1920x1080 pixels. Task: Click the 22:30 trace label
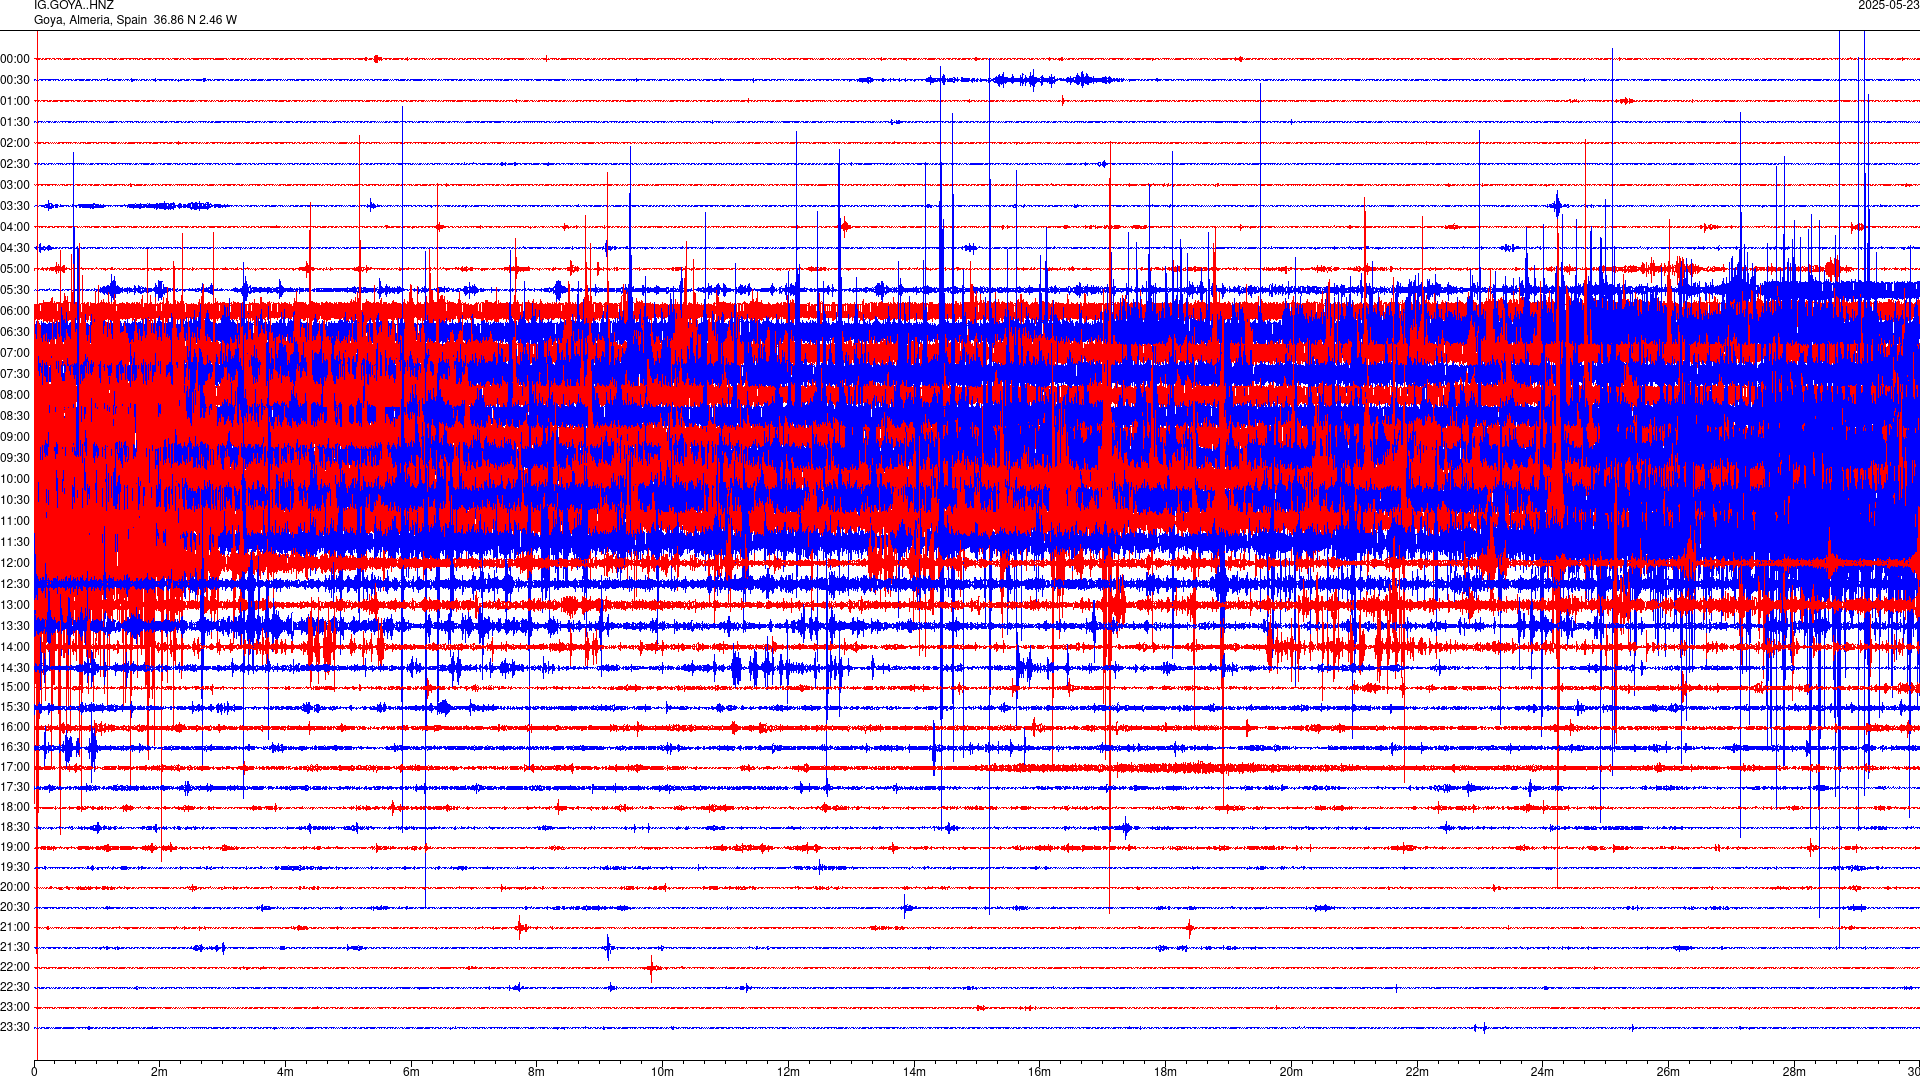(x=15, y=988)
